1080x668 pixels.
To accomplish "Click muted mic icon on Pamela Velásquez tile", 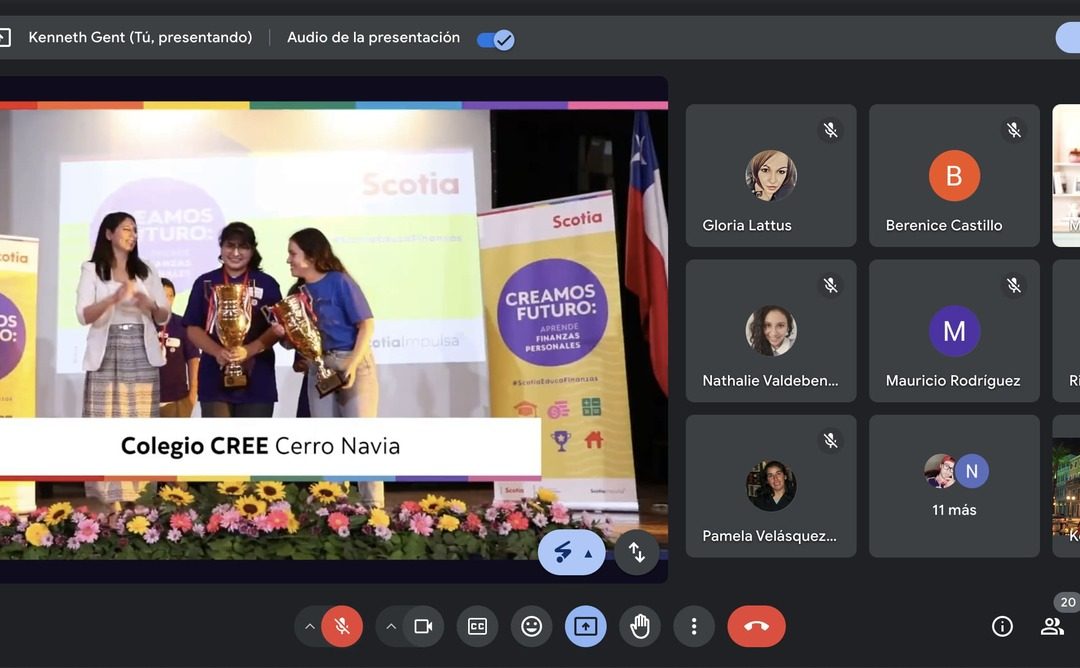I will pyautogui.click(x=831, y=441).
